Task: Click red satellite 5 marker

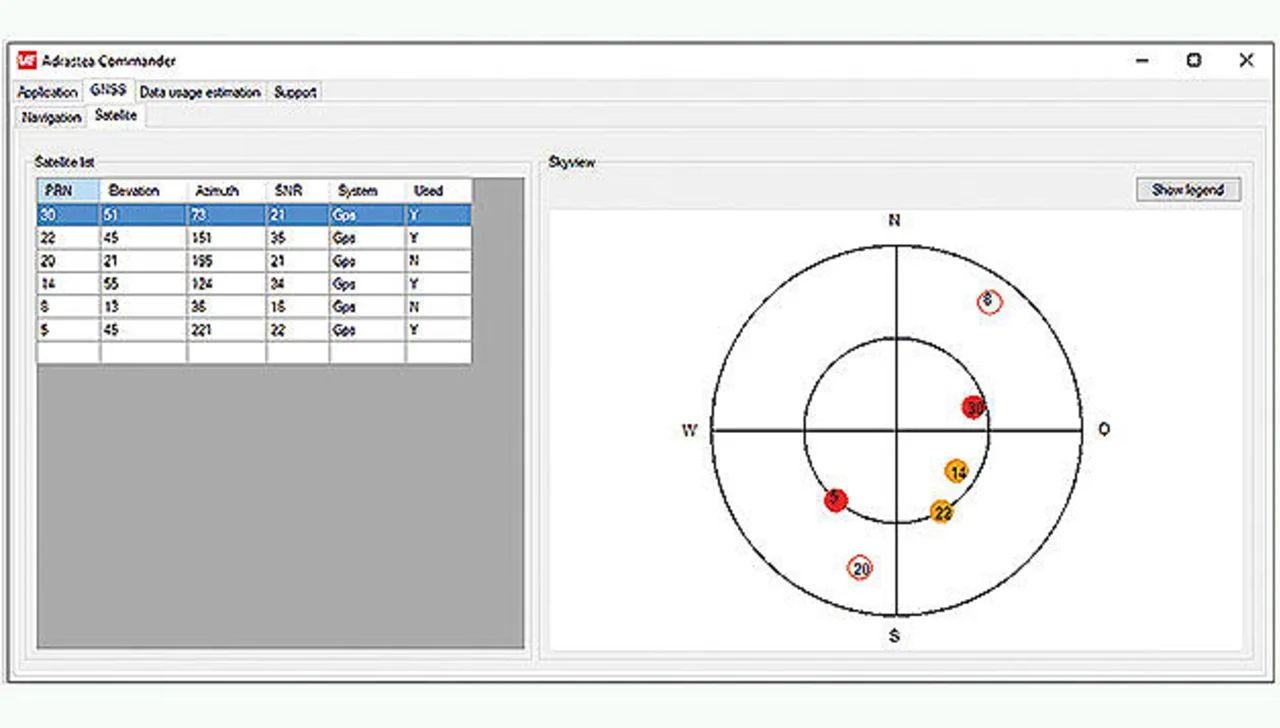Action: [836, 500]
